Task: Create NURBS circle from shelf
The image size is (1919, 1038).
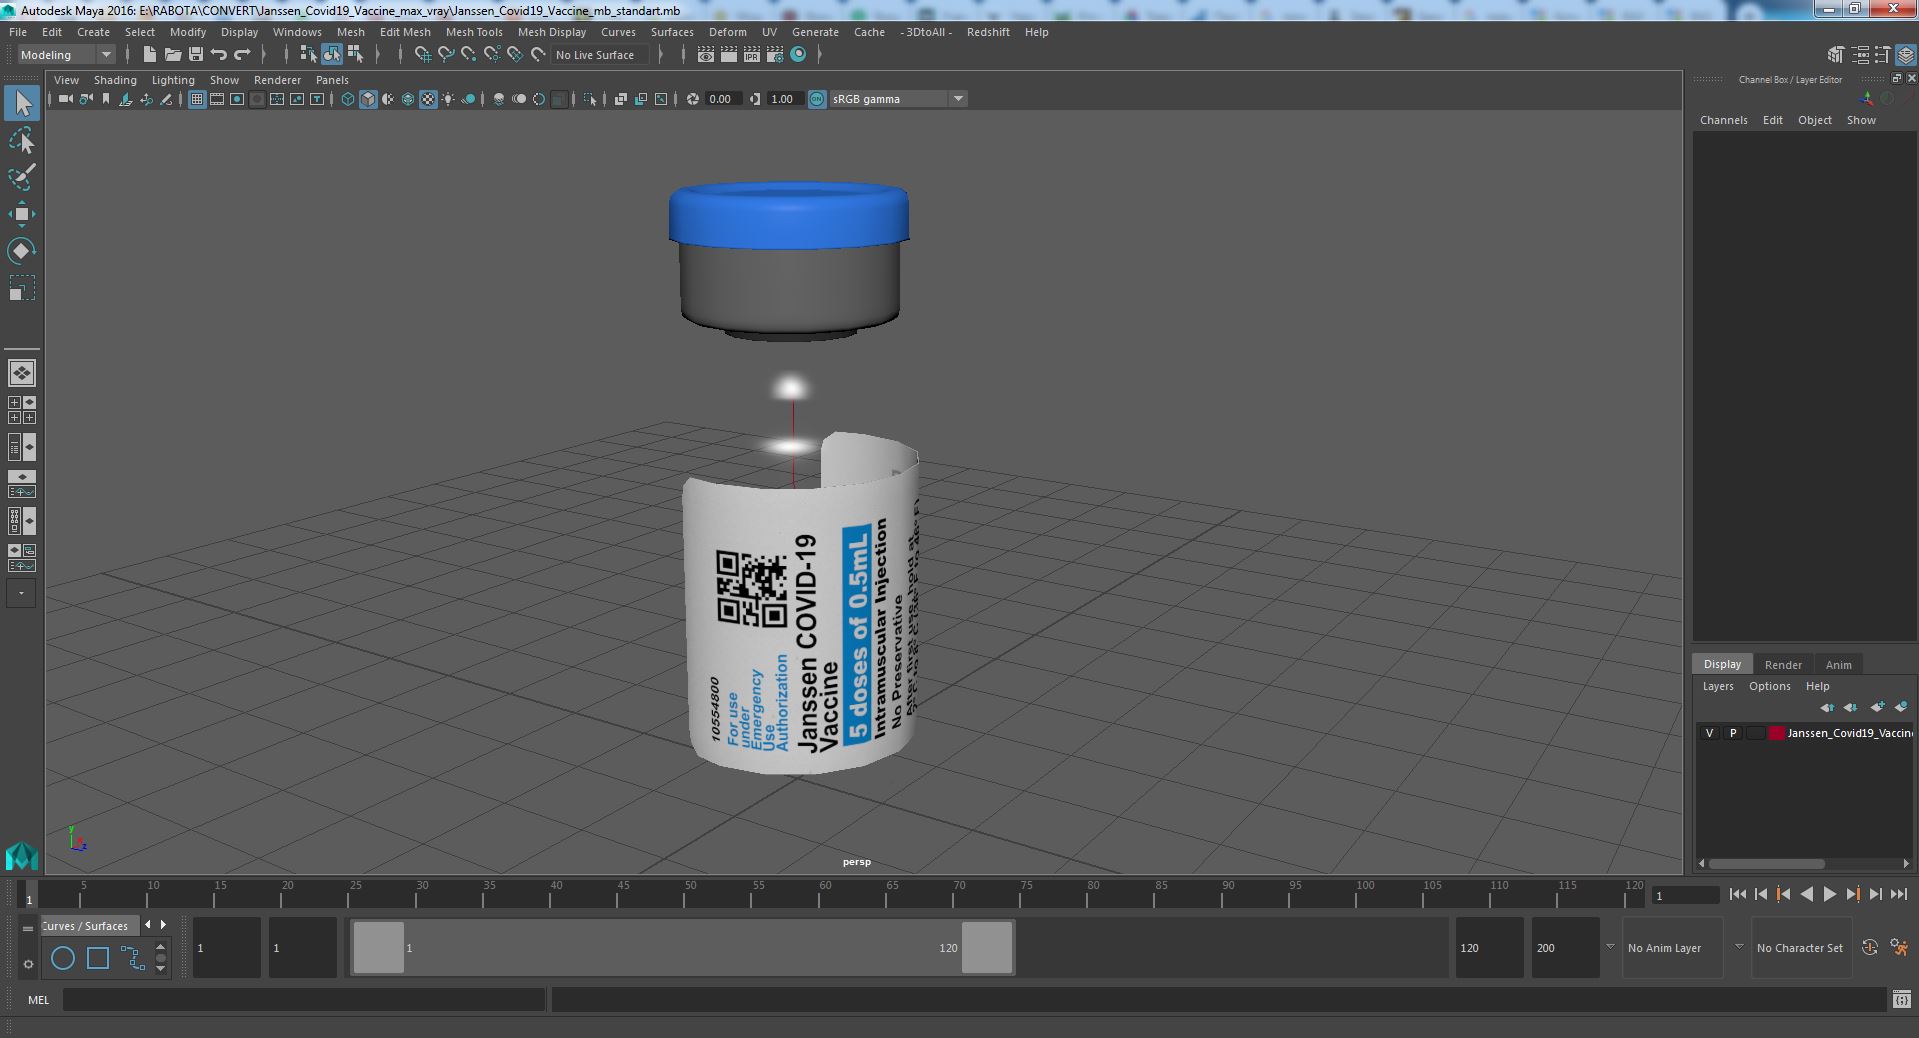Action: (x=63, y=958)
